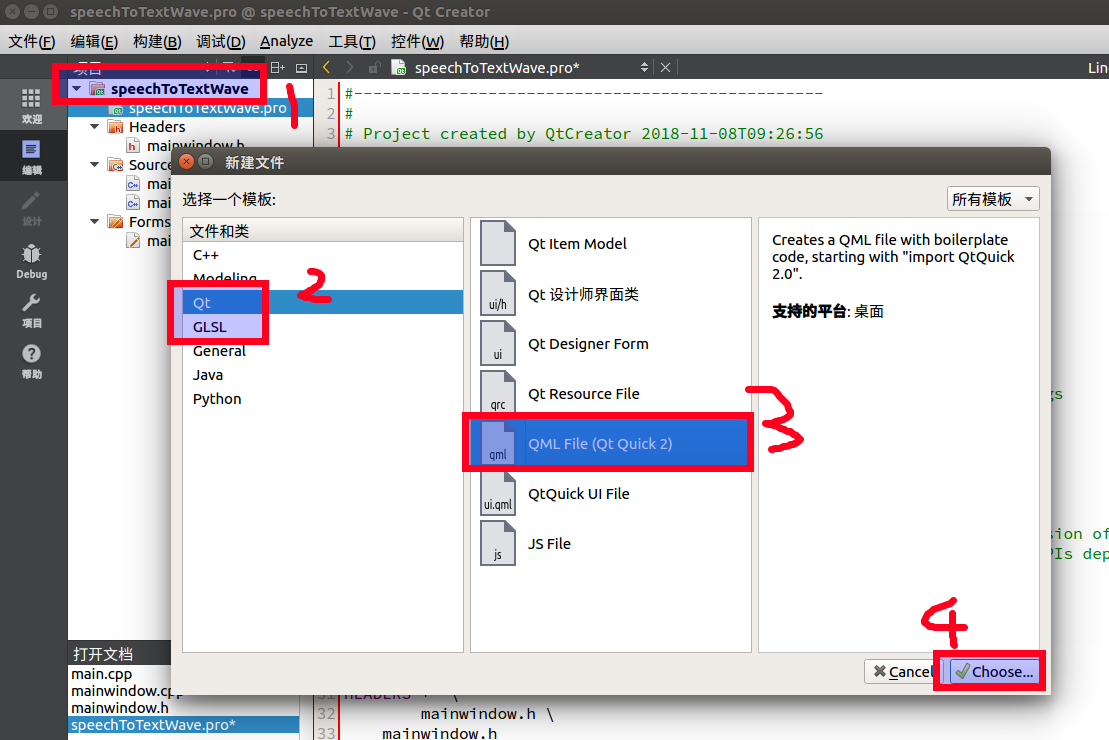Switch to Debug mode

31,260
